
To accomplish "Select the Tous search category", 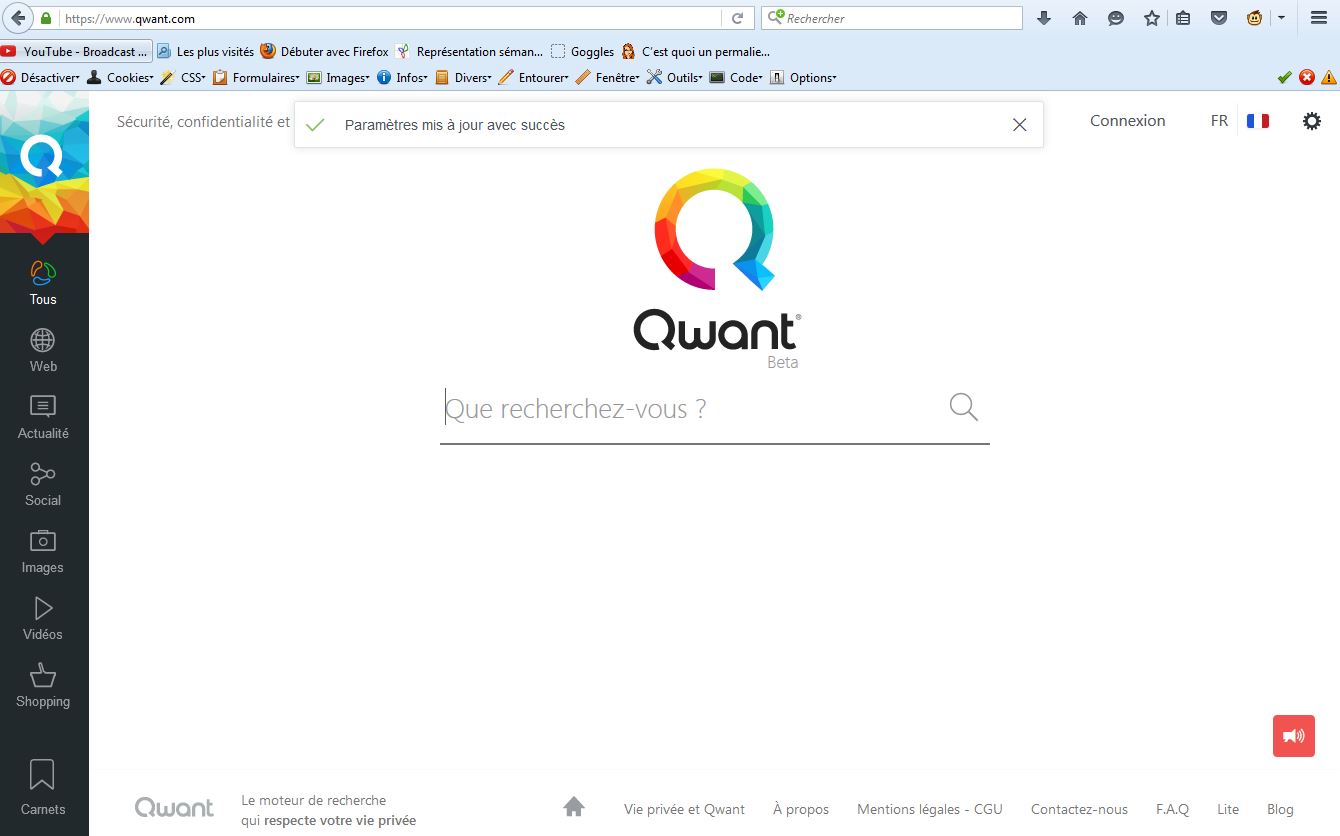I will [43, 283].
